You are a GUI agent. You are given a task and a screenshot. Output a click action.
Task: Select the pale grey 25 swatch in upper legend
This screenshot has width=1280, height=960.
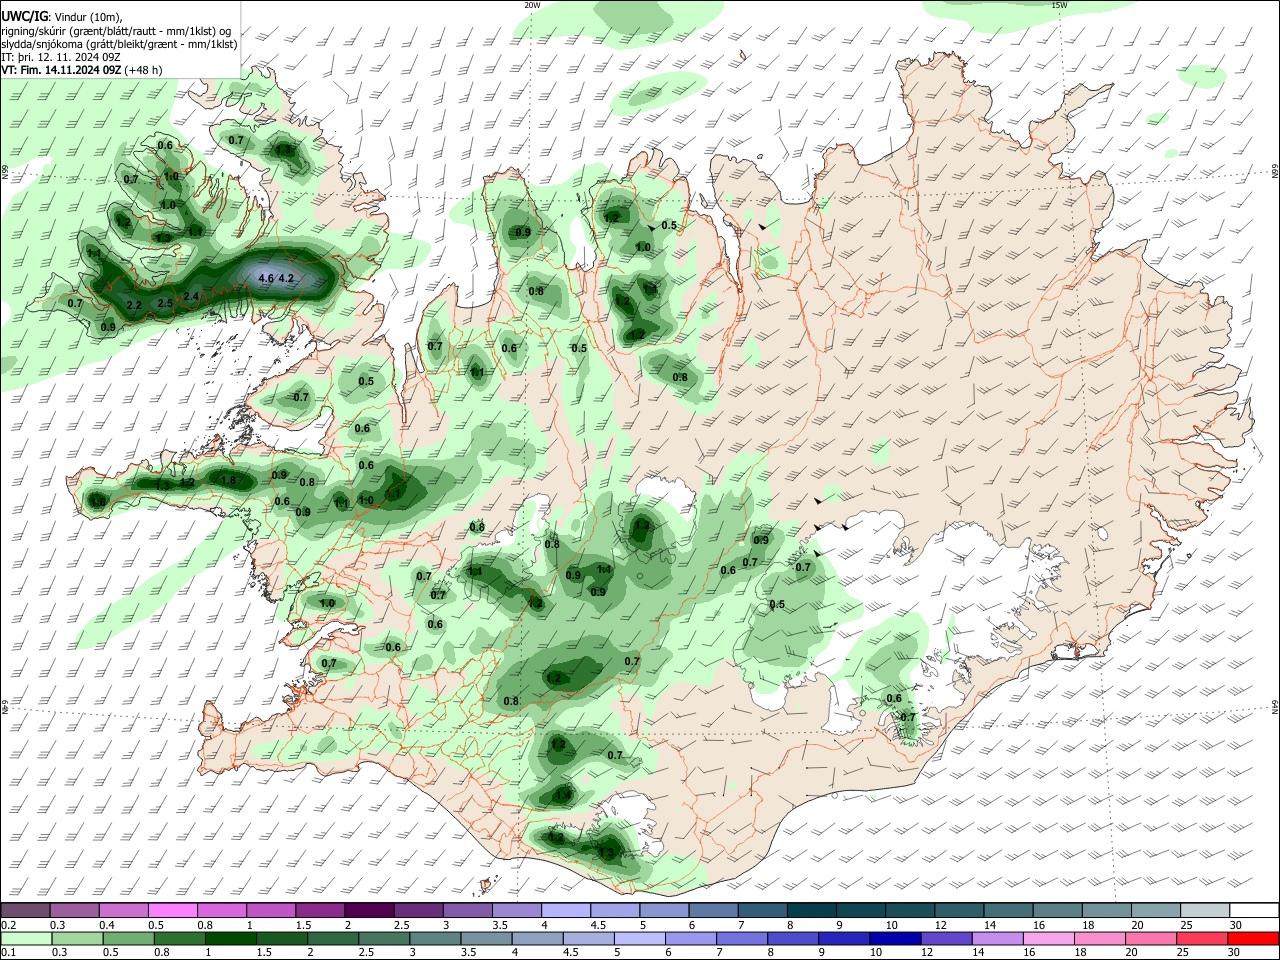coord(1204,910)
